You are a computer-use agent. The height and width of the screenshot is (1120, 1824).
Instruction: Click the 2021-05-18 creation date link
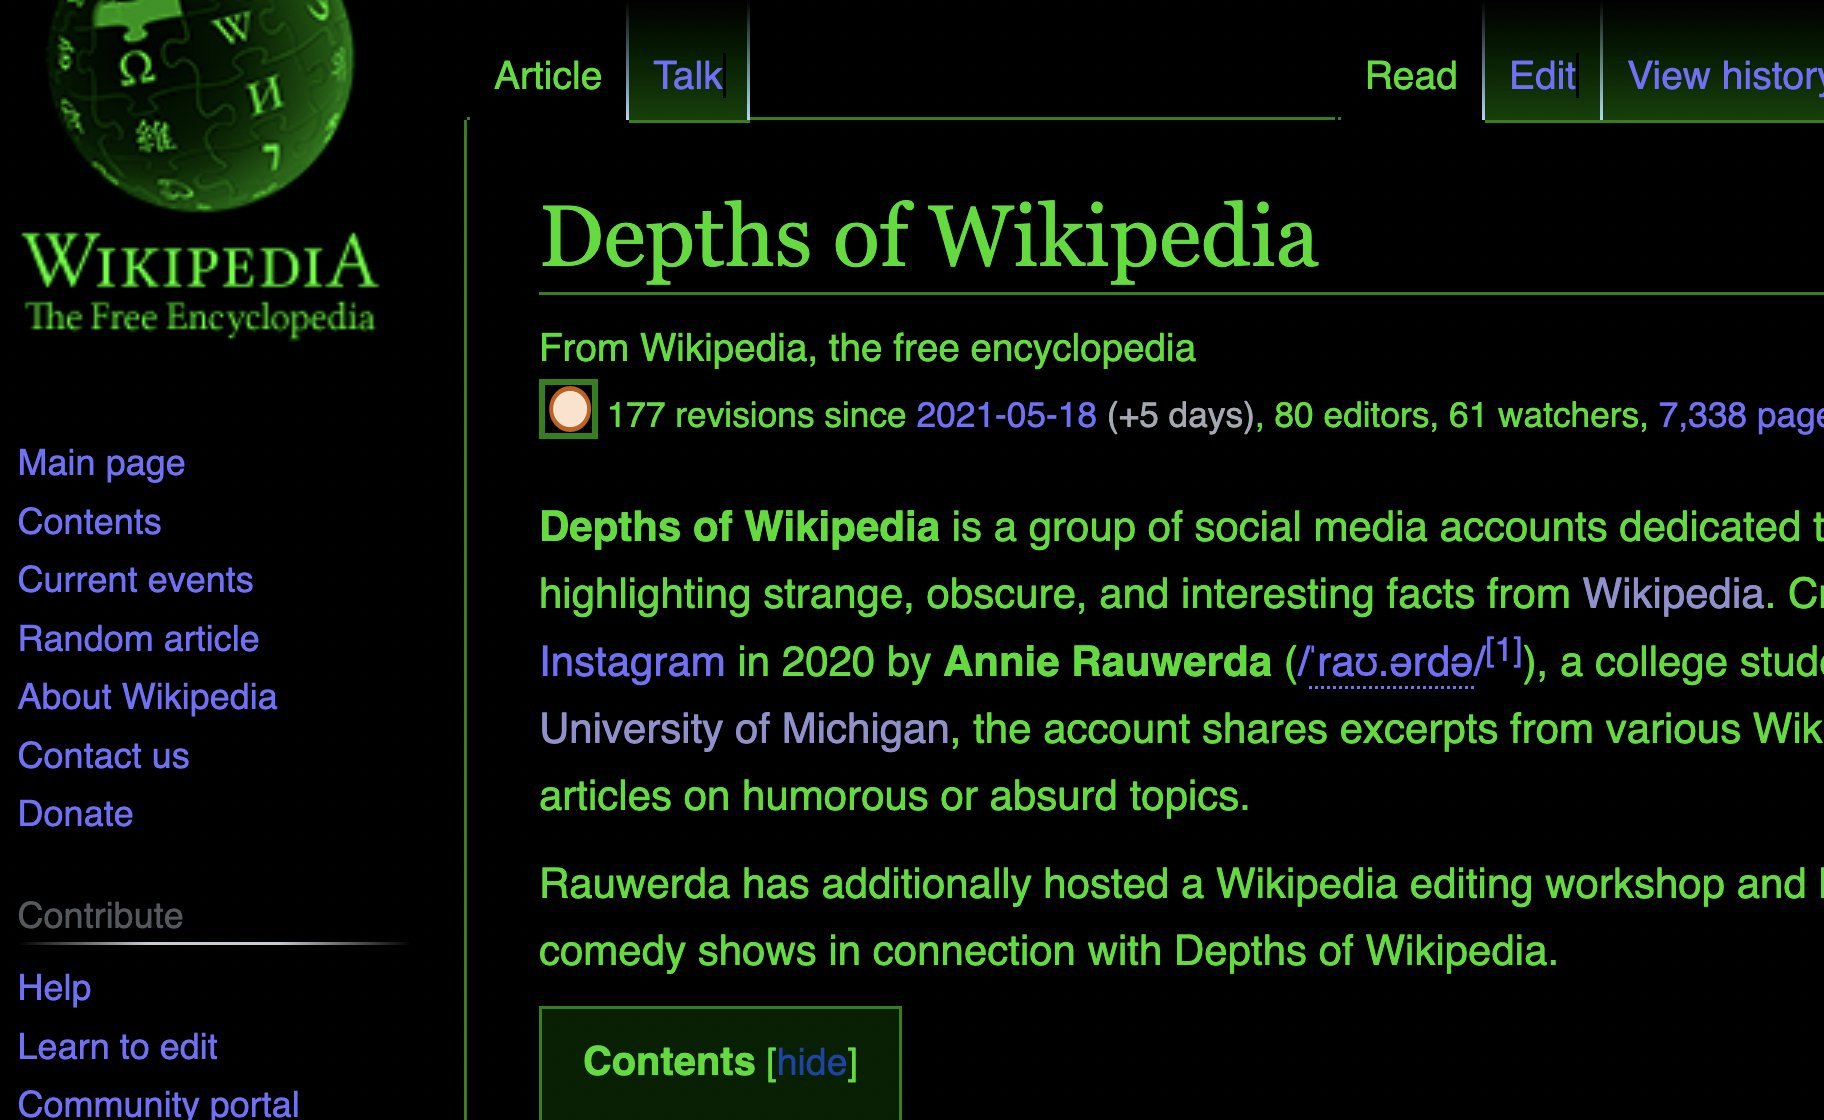coord(1006,415)
